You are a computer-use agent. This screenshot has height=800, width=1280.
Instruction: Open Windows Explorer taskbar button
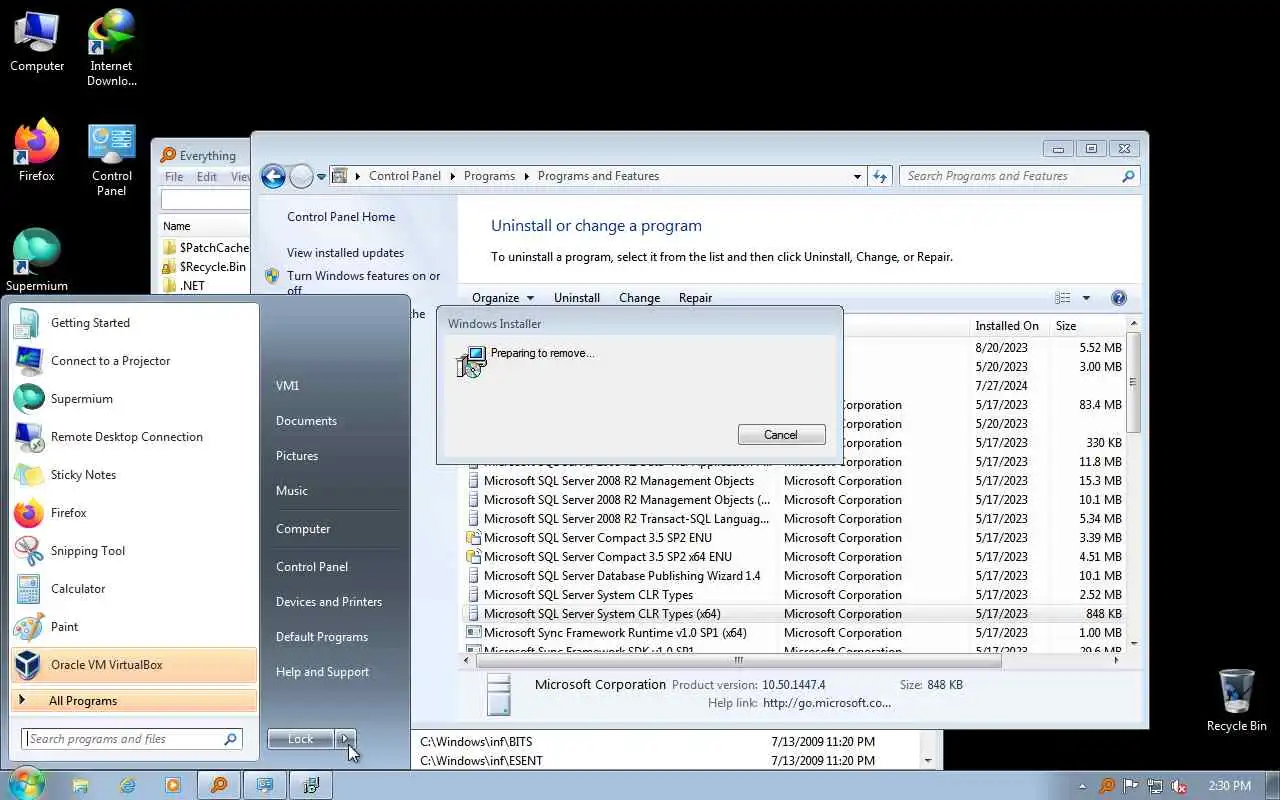(81, 785)
